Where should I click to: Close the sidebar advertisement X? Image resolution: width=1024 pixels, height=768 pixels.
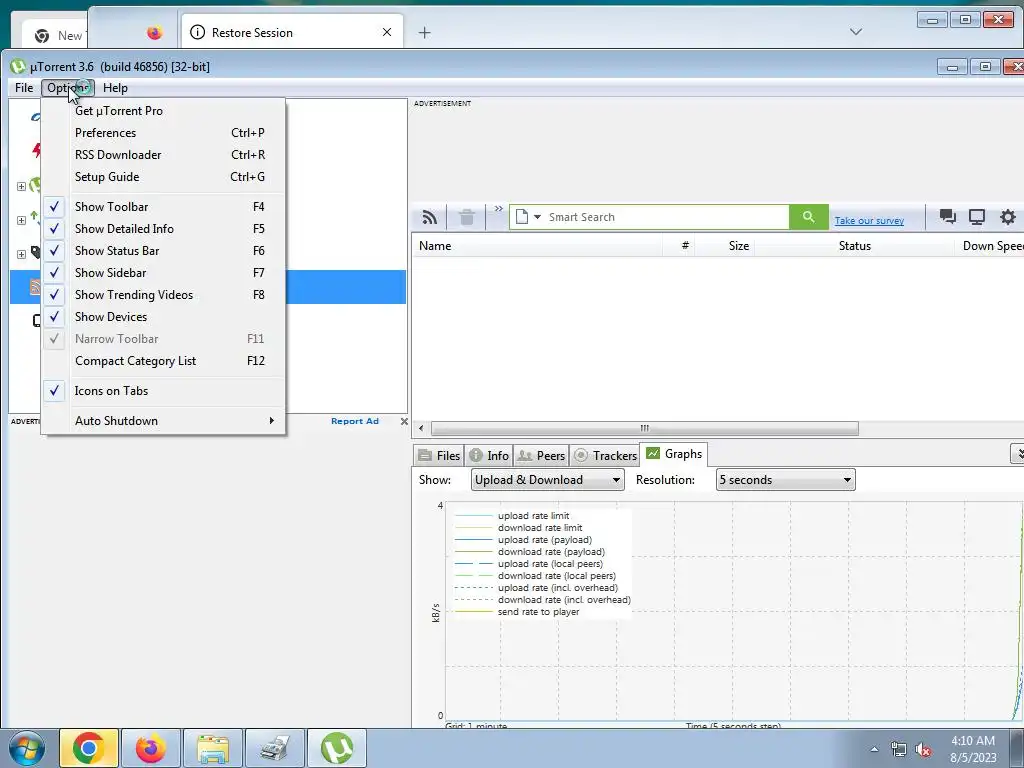pyautogui.click(x=404, y=422)
